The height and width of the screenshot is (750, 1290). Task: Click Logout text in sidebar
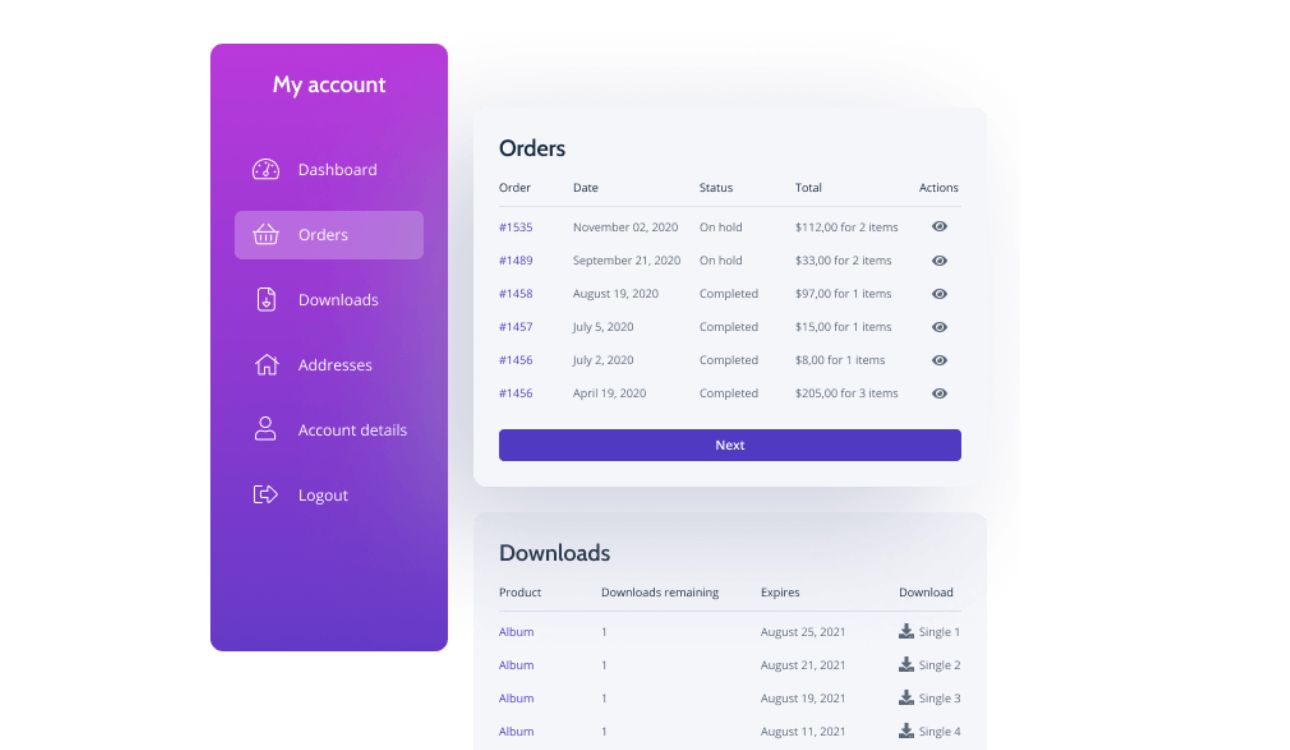tap(323, 495)
